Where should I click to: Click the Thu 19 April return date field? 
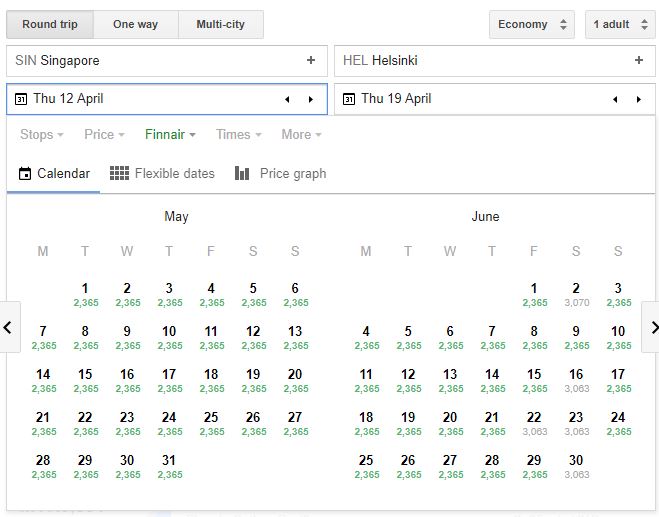point(470,99)
